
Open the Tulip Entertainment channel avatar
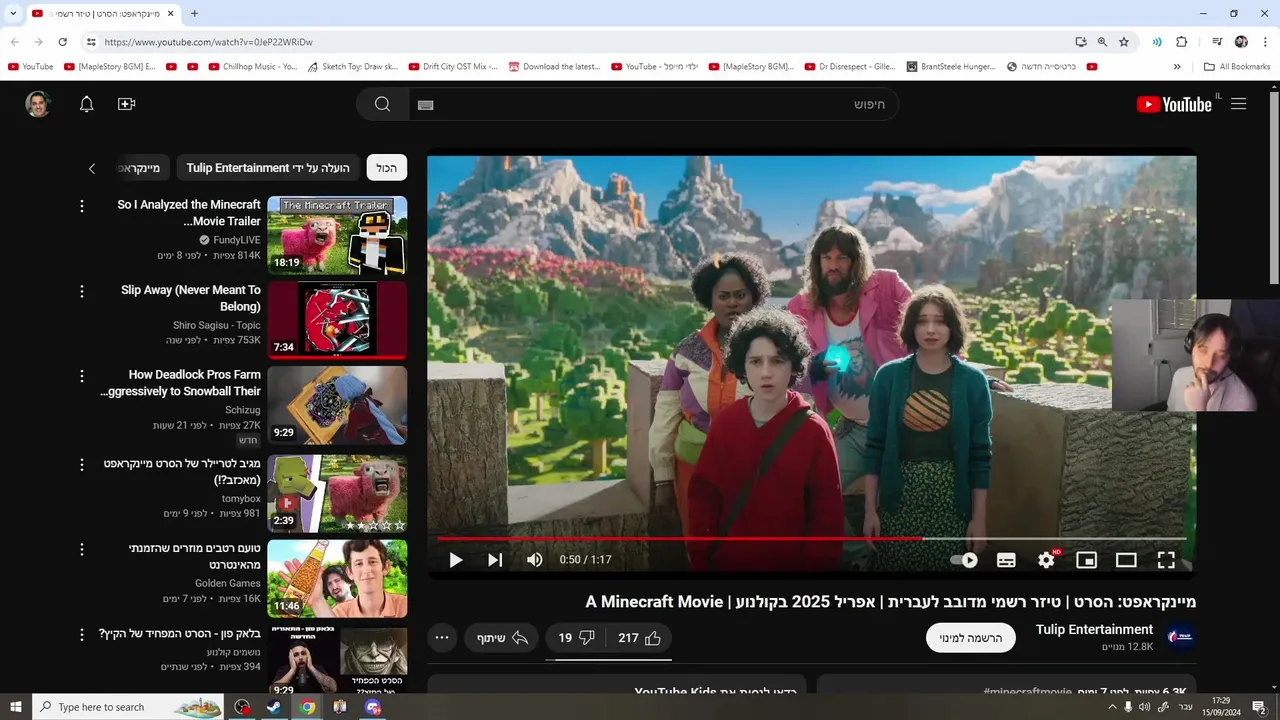pos(1181,637)
